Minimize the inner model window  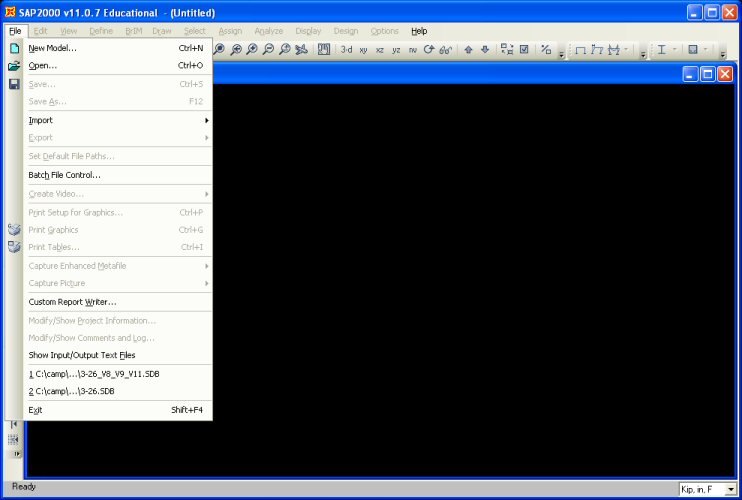(690, 74)
